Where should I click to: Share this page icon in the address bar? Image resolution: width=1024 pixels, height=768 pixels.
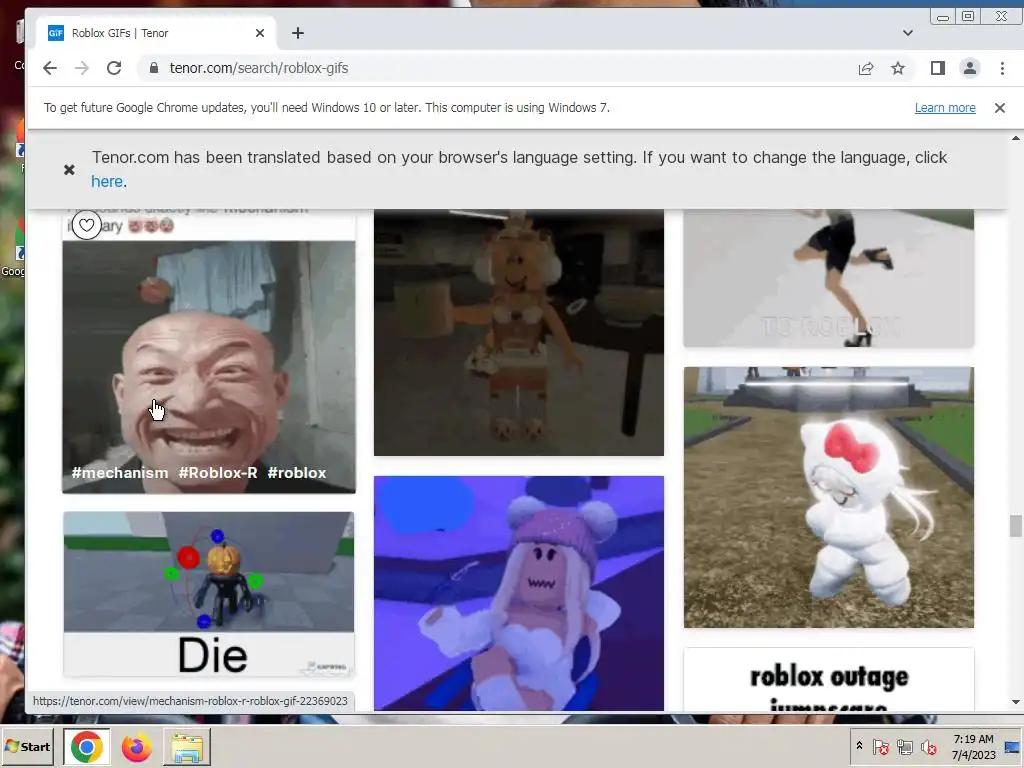pyautogui.click(x=866, y=68)
